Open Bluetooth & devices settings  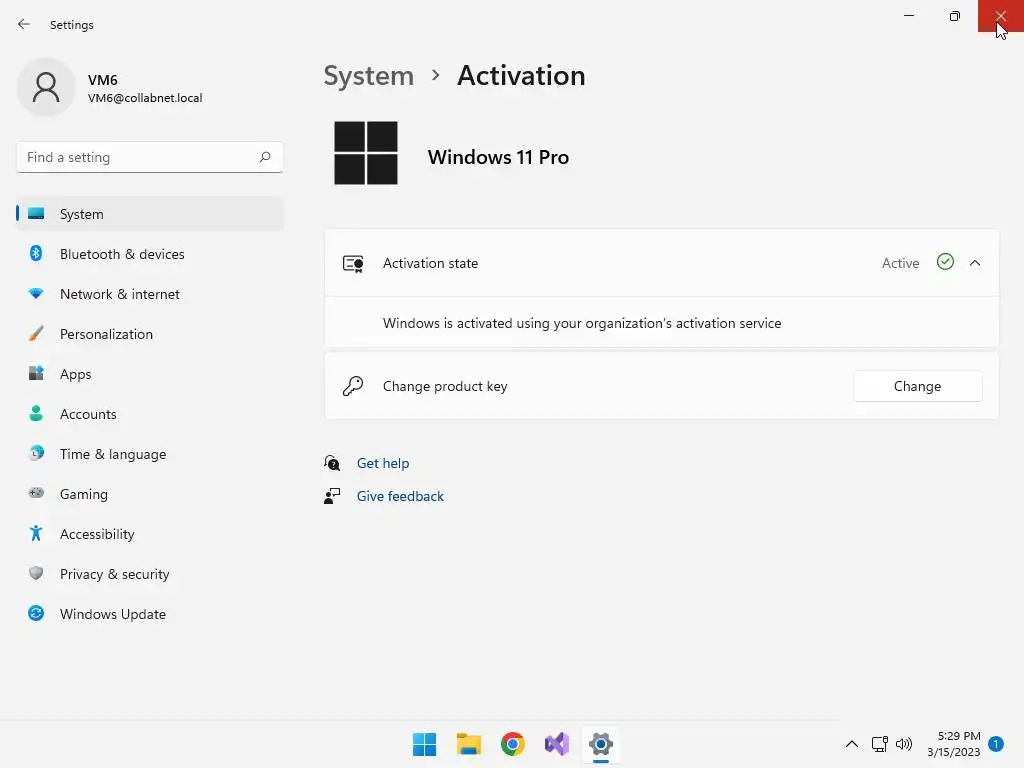pos(150,254)
